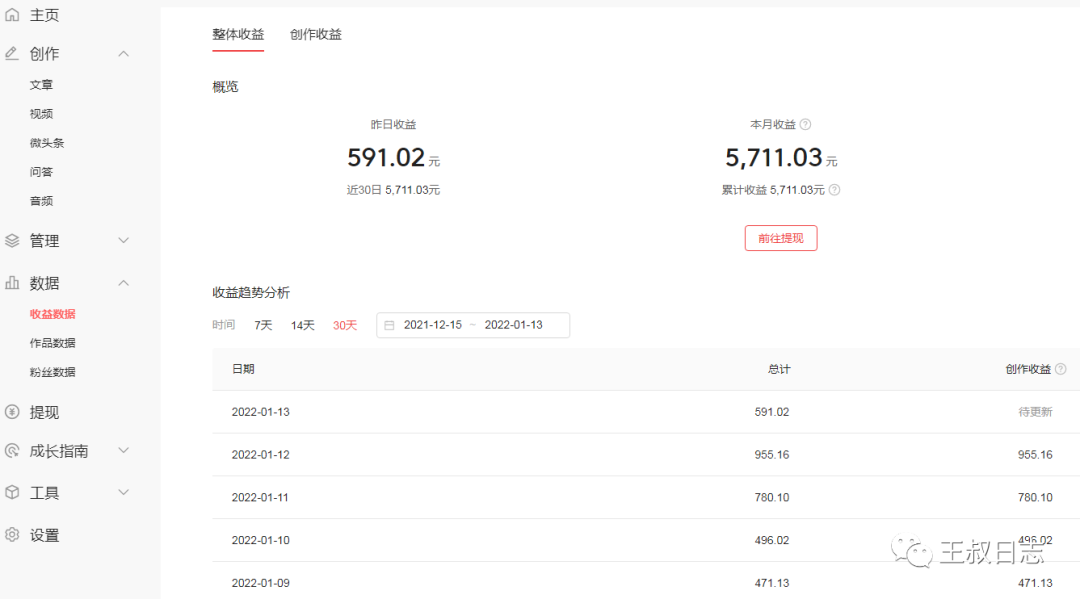1080x599 pixels.
Task: Switch to the 创作收益 tab
Action: tap(315, 34)
